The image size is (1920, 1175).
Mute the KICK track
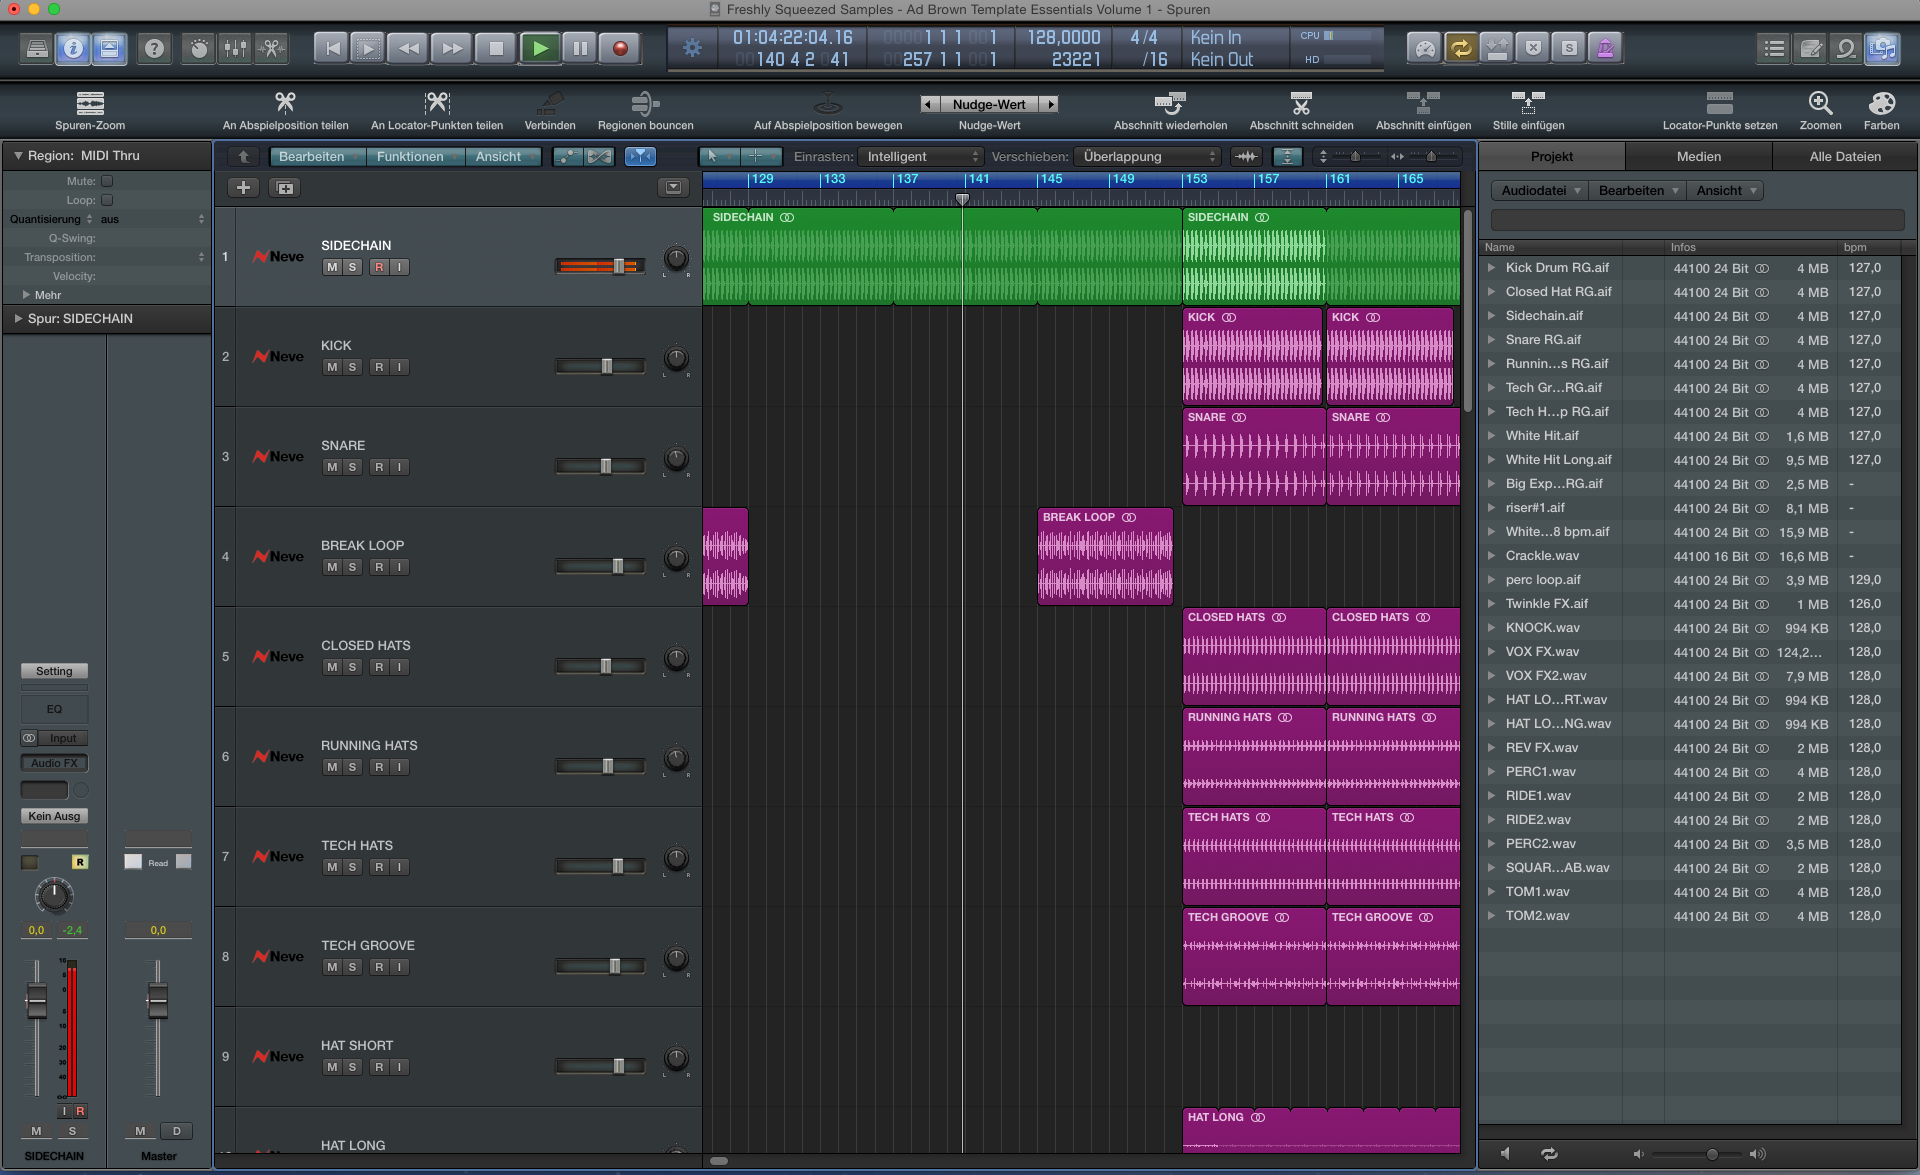[x=331, y=366]
